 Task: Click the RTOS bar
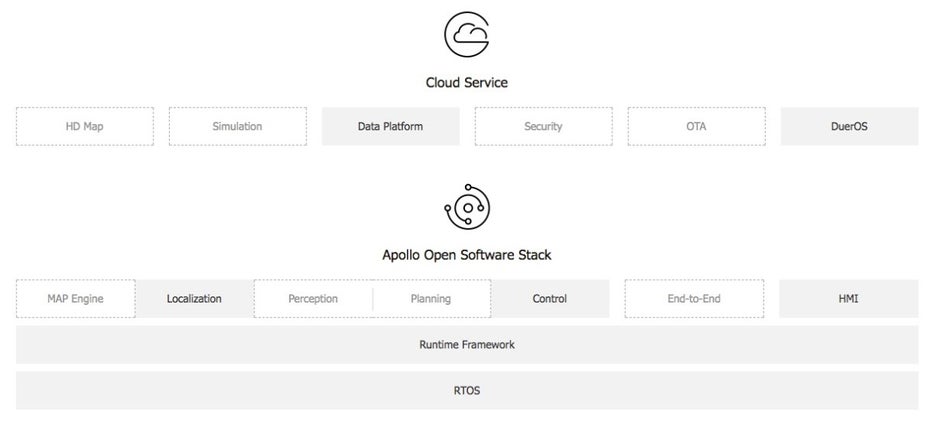(x=467, y=391)
